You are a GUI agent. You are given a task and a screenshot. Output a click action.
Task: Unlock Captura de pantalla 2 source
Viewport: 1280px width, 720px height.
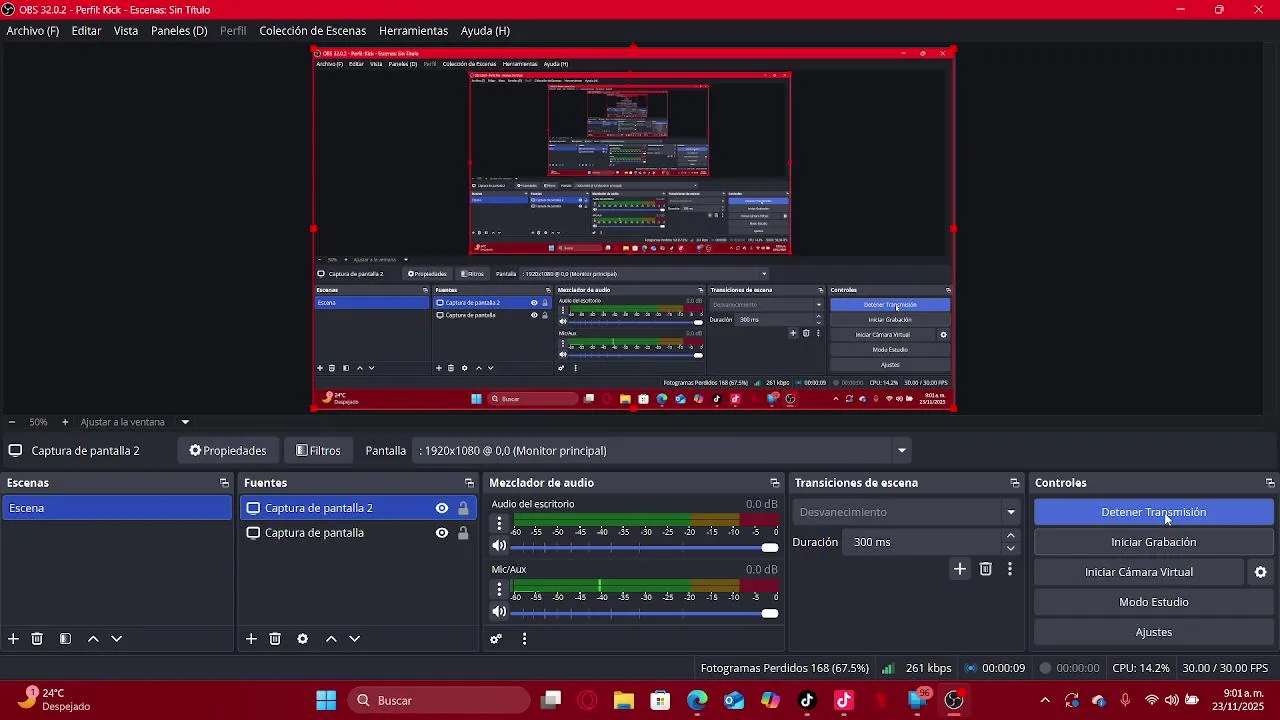click(x=463, y=508)
